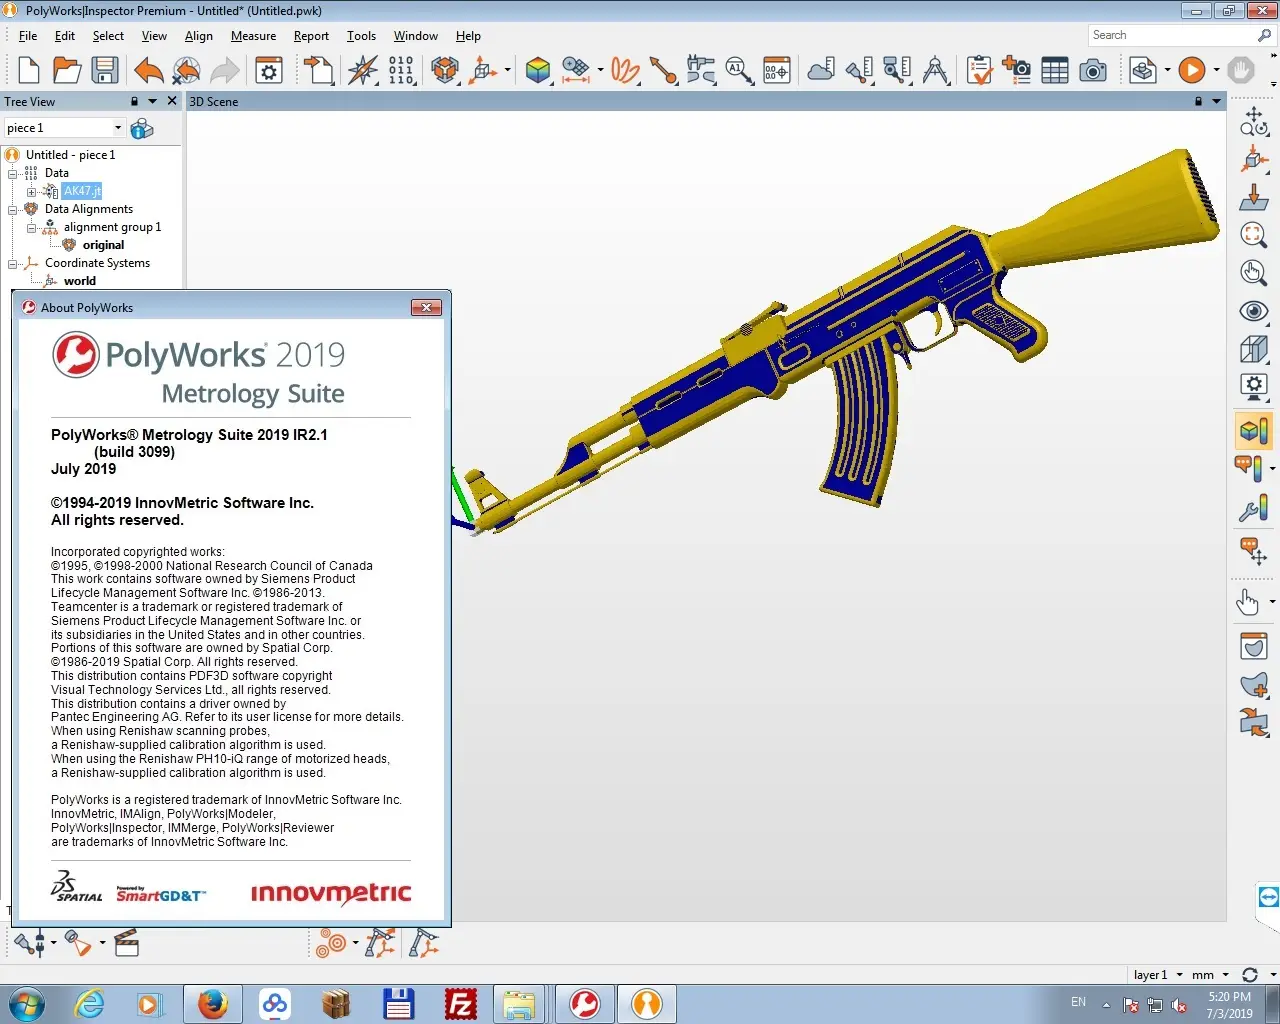Collapse the alignment group 1 node

32,227
